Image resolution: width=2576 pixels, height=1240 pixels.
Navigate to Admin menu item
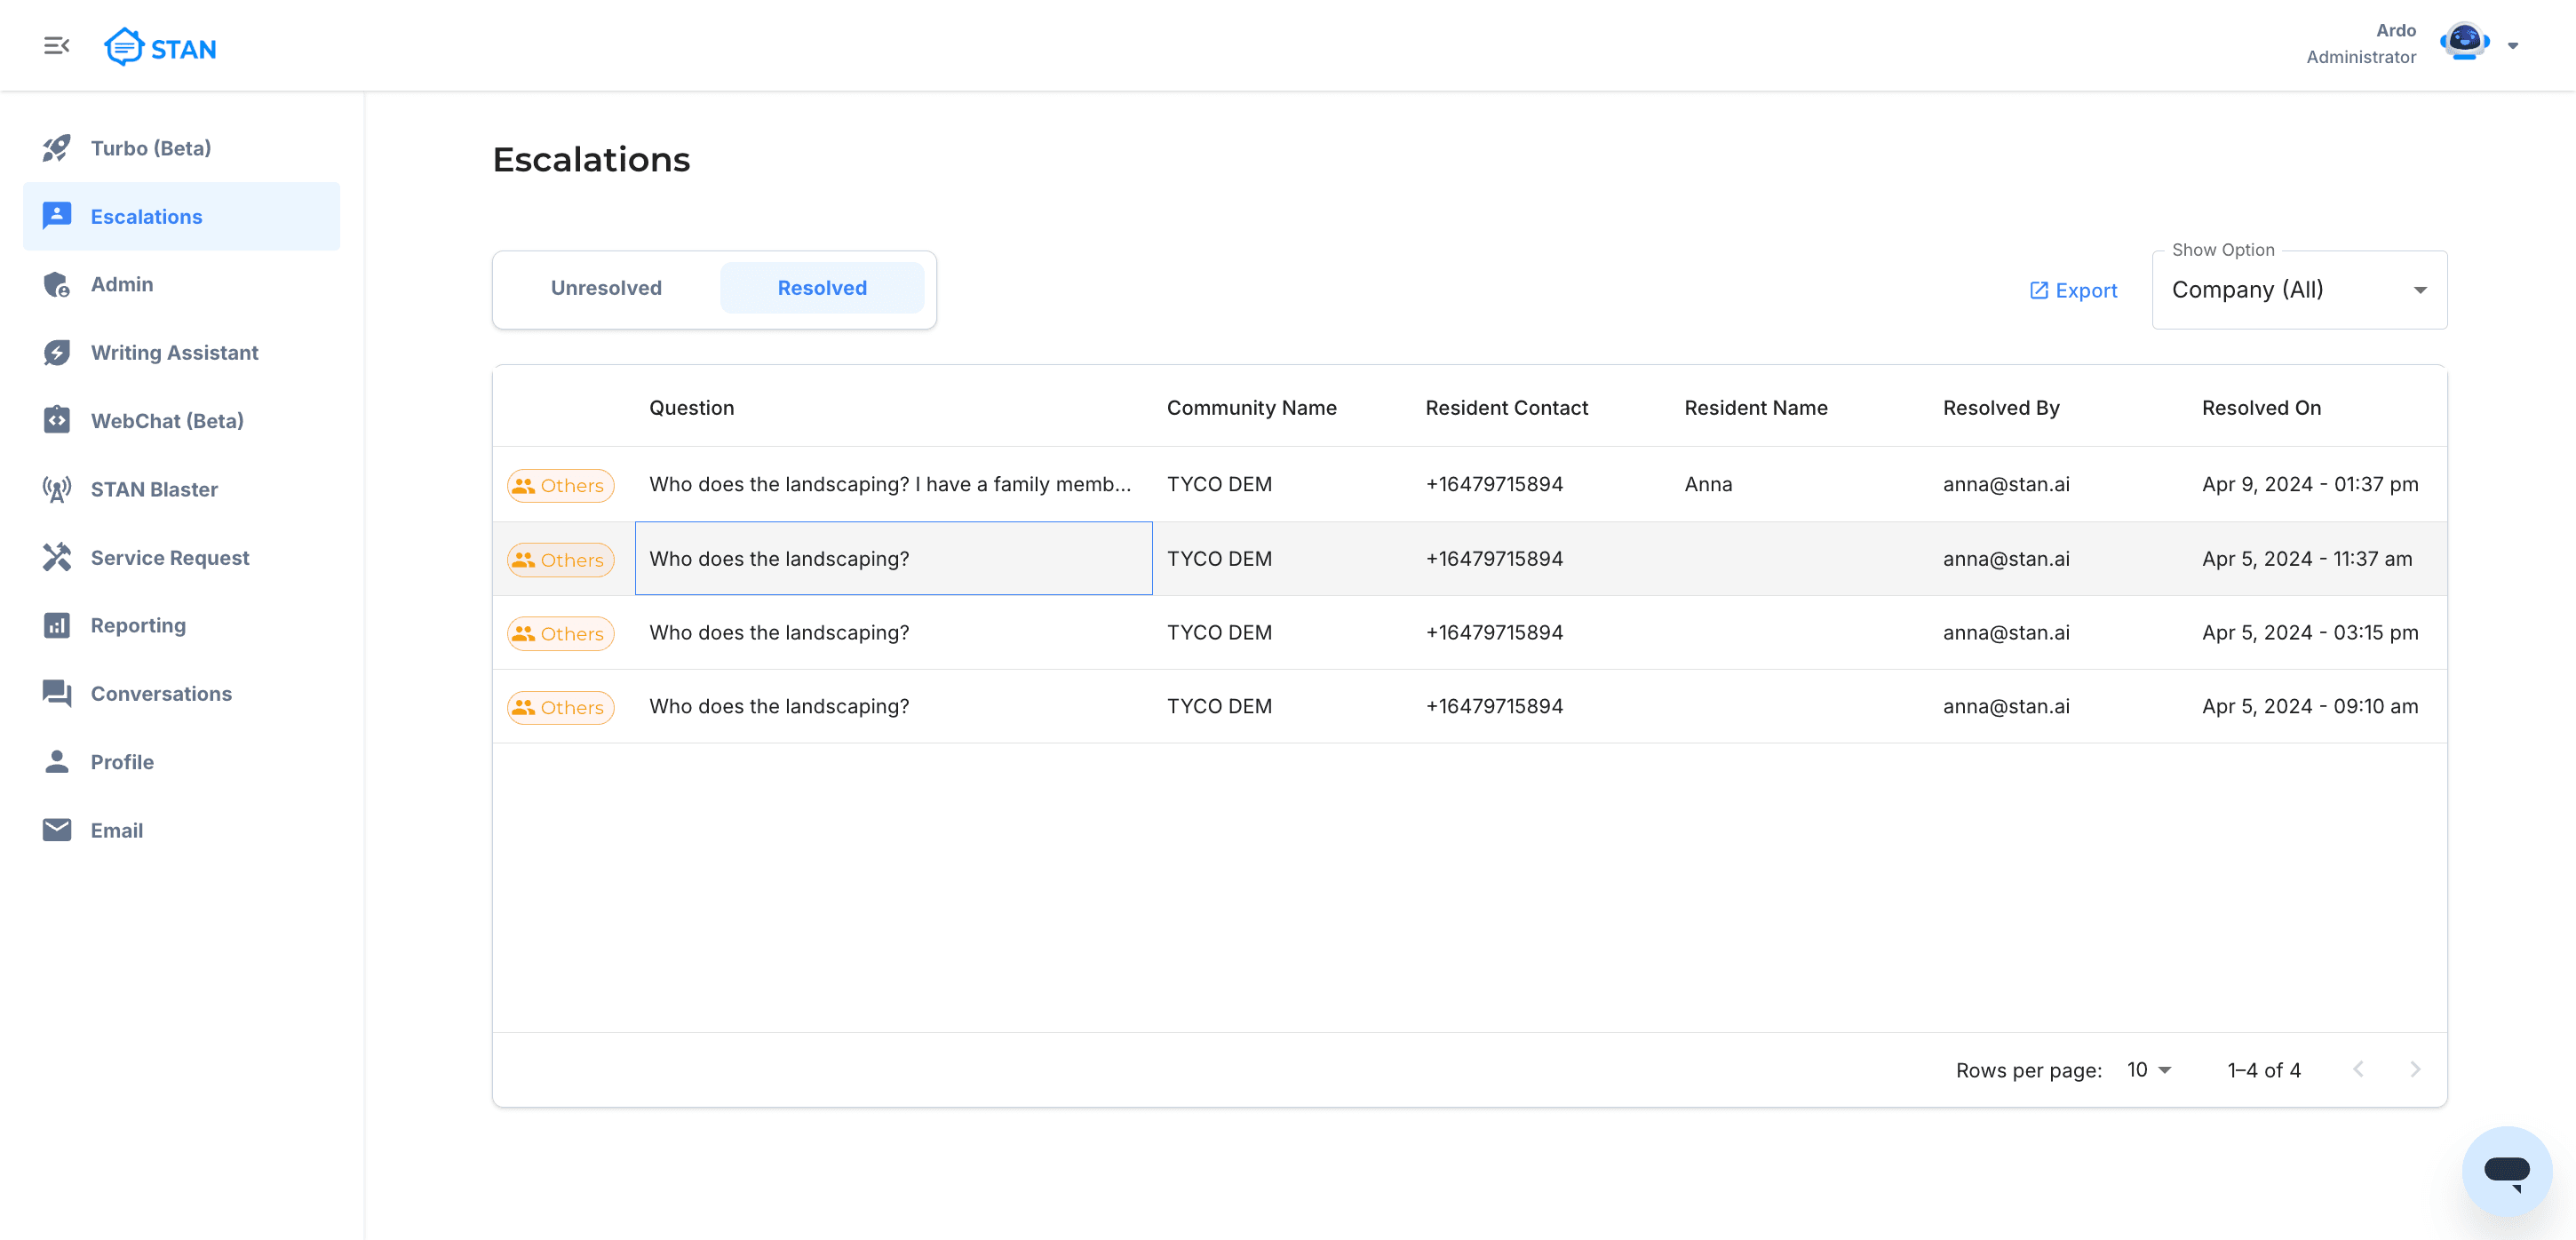point(181,284)
